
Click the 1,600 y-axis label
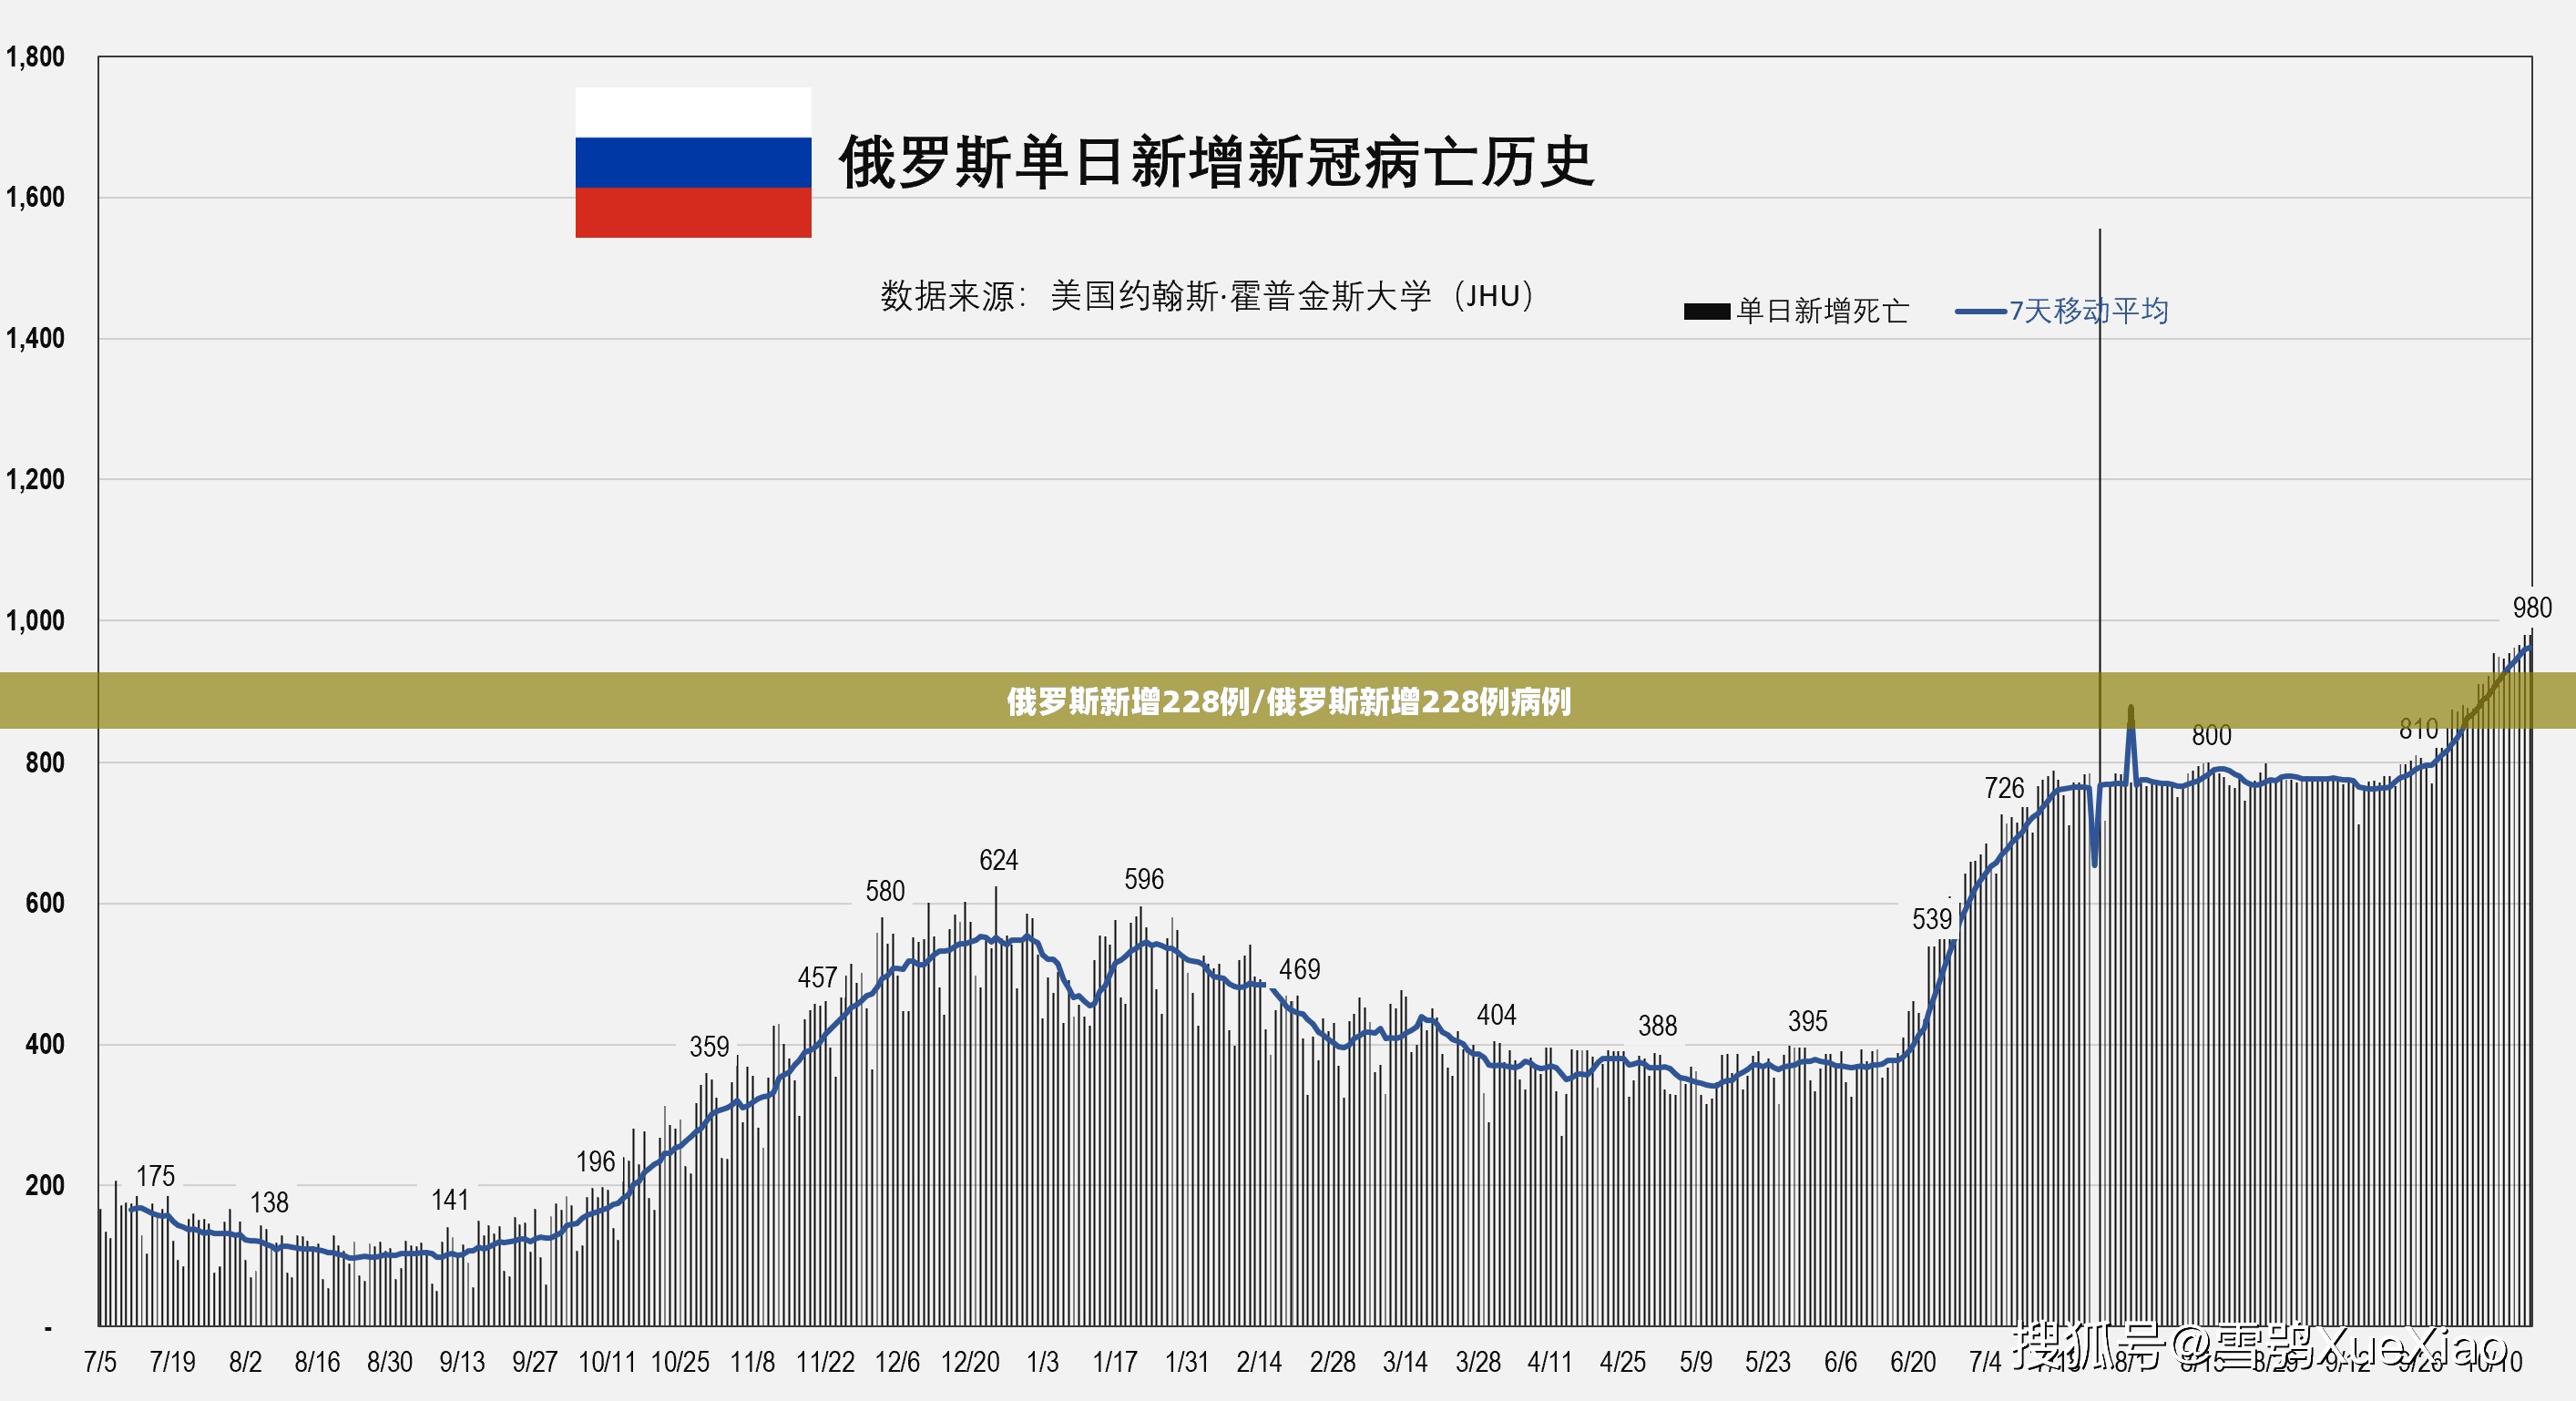pos(35,197)
